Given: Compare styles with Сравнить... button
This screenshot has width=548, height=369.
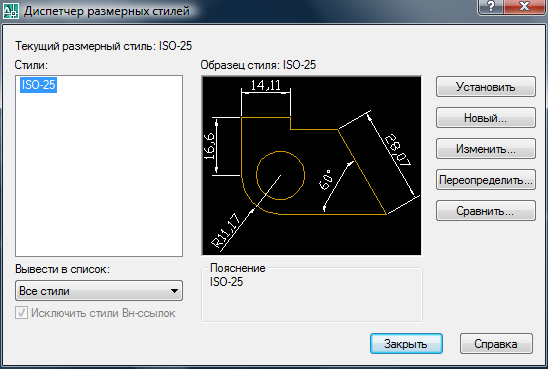Looking at the screenshot, I should tap(485, 211).
